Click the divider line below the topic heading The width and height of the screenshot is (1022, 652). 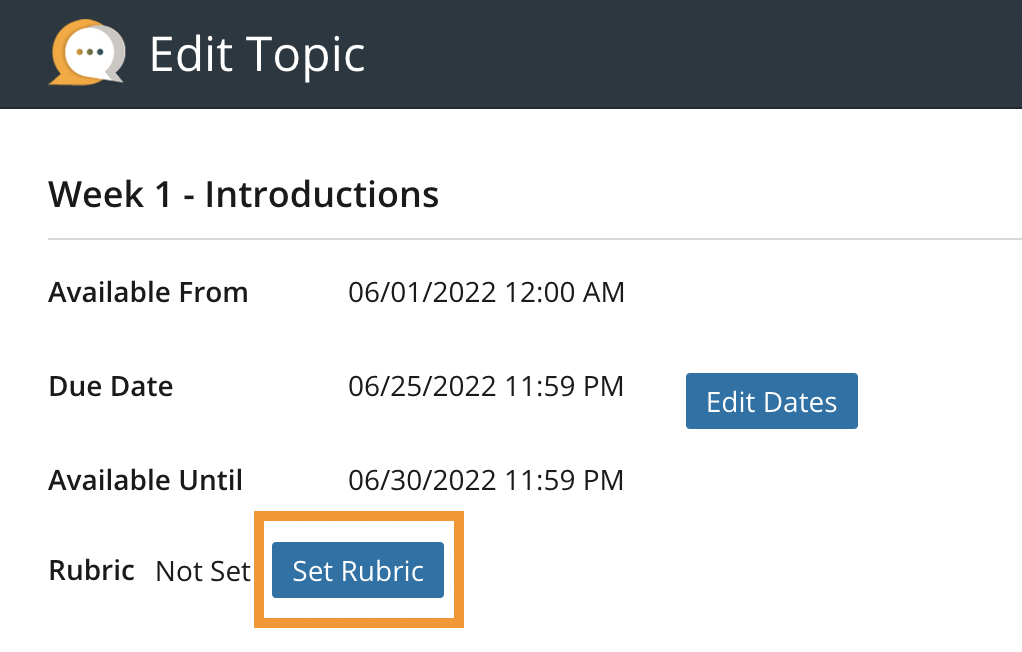[534, 240]
